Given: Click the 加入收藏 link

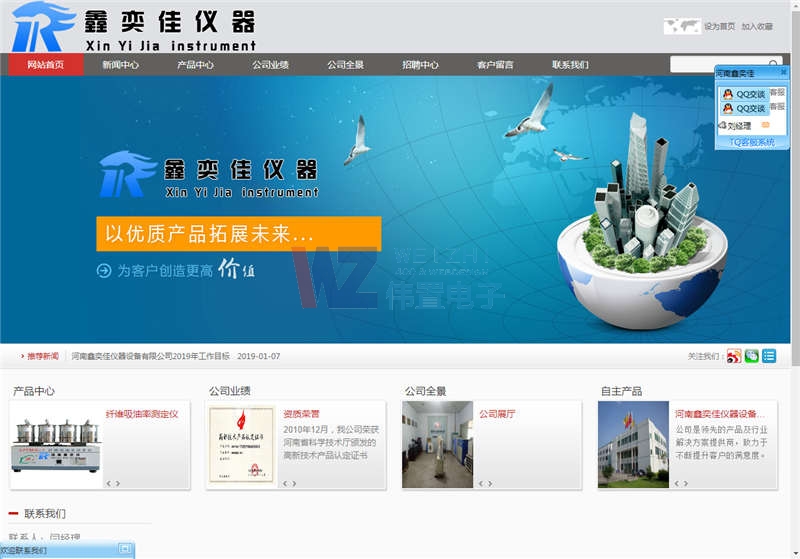Looking at the screenshot, I should [x=757, y=27].
